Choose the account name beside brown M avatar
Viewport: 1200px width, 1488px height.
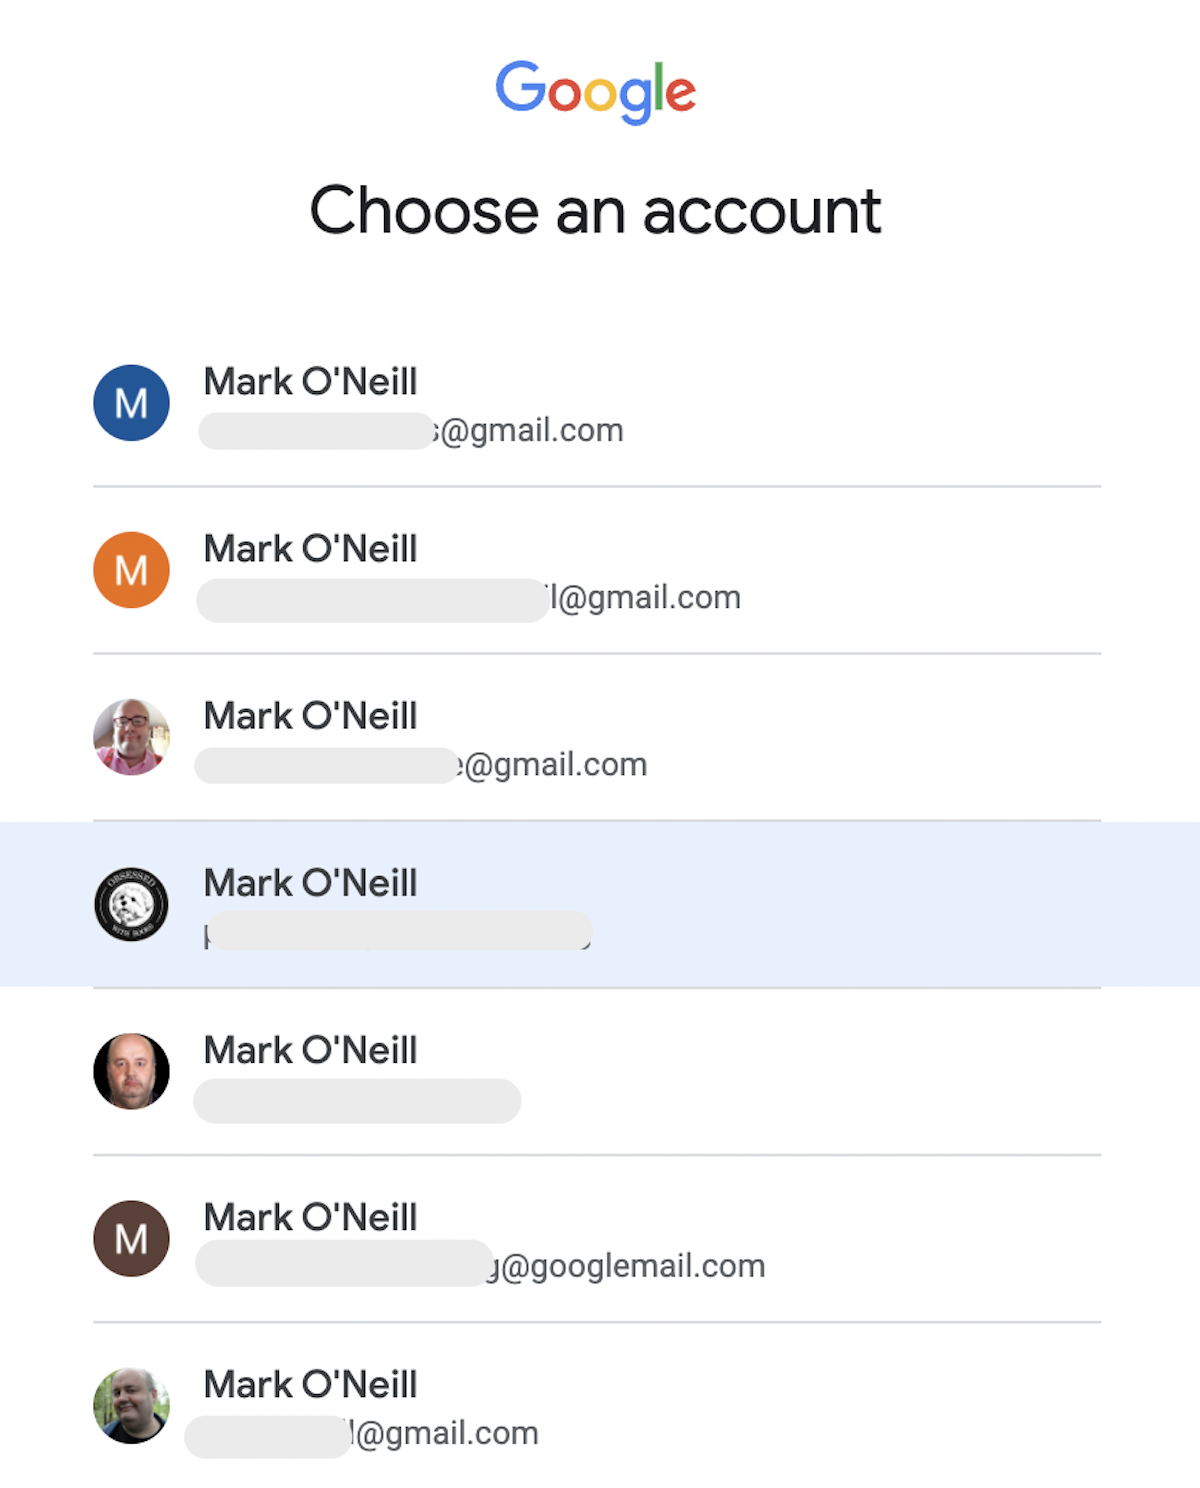pyautogui.click(x=310, y=1217)
